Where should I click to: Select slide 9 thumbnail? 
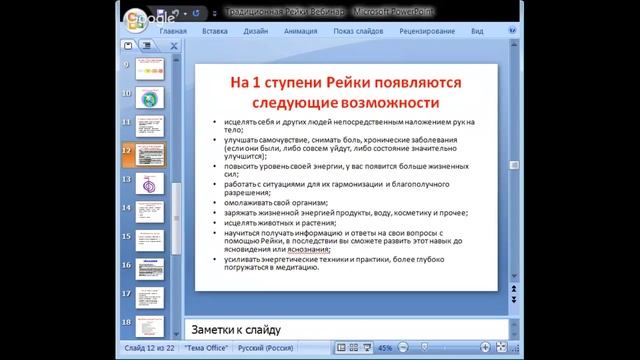point(150,69)
